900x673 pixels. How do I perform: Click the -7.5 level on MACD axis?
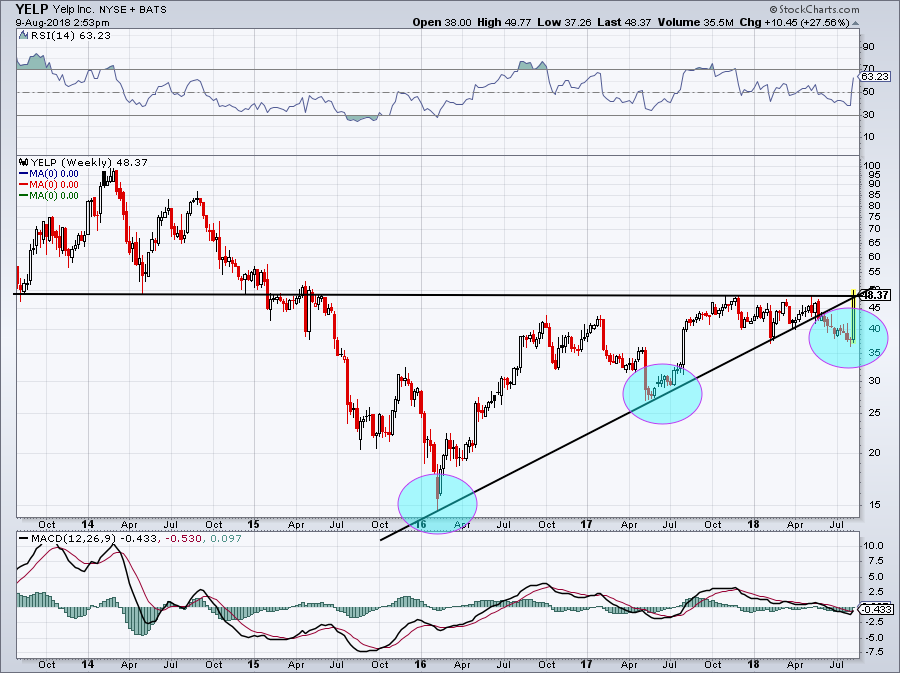(872, 652)
